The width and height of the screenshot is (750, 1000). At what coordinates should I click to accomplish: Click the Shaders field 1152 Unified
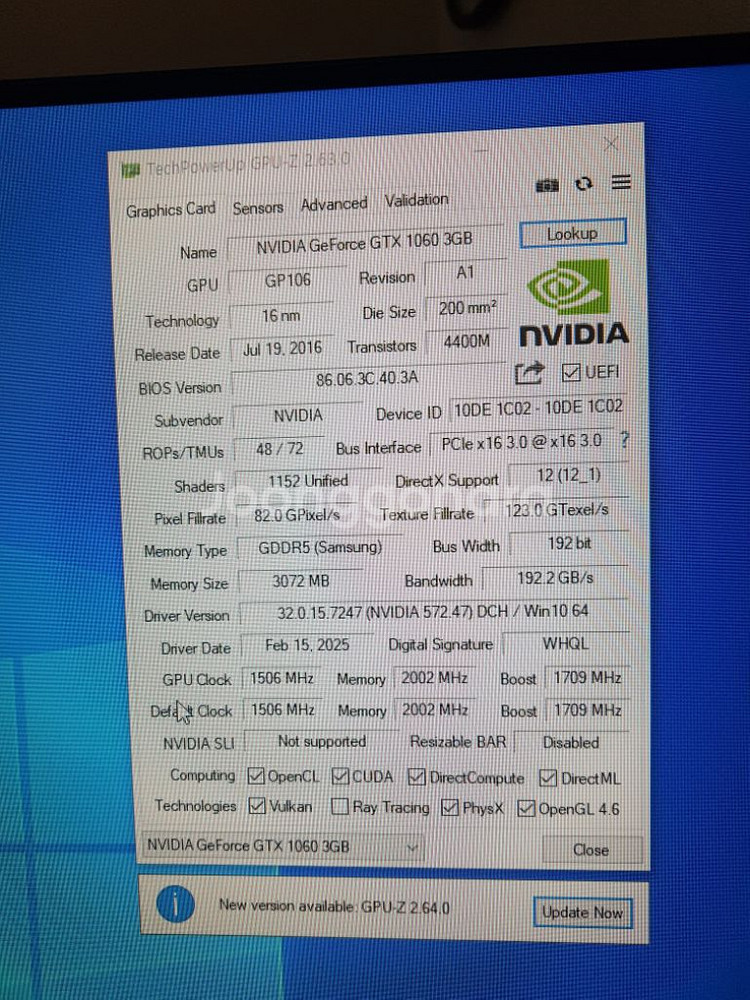(x=308, y=482)
